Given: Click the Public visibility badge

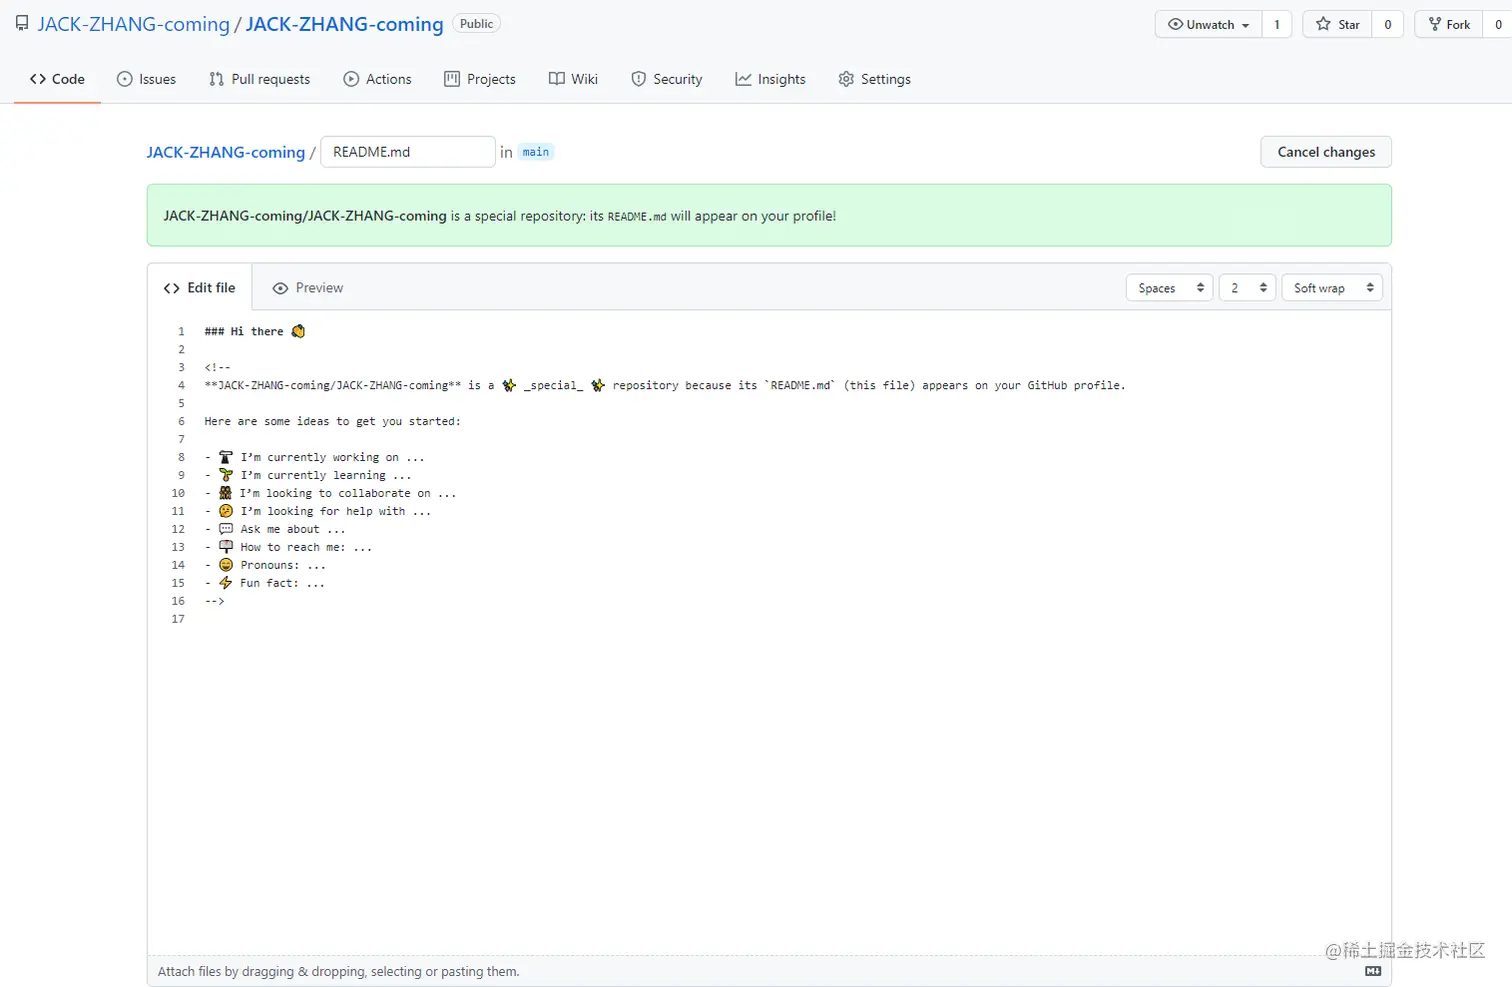Looking at the screenshot, I should 476,24.
